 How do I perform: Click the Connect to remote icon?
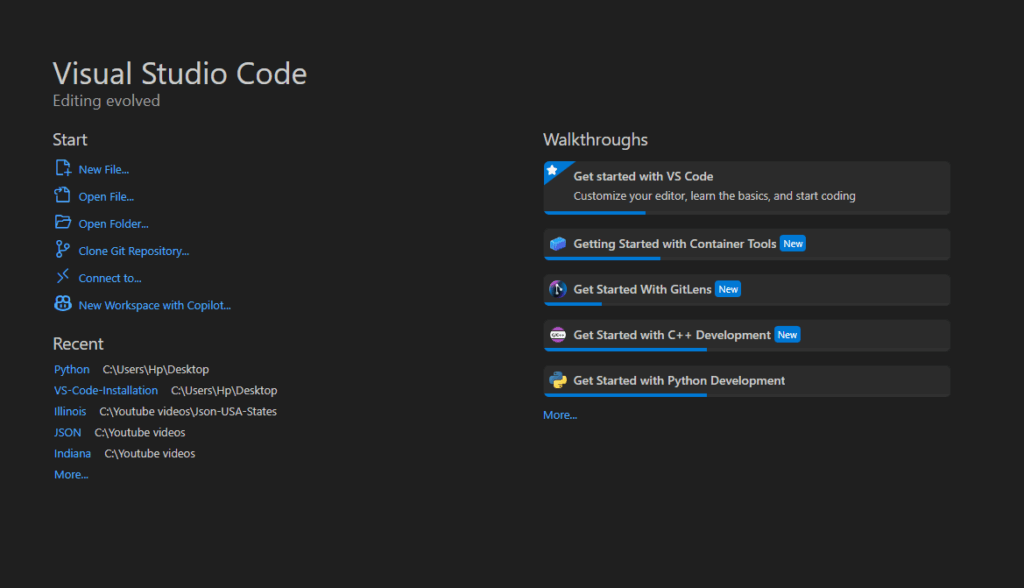click(x=63, y=277)
